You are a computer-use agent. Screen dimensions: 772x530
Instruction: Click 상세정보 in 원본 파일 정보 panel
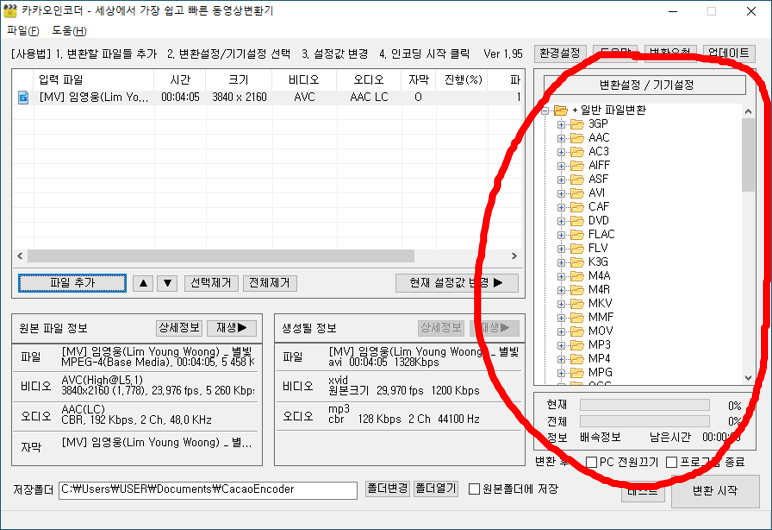tap(179, 328)
